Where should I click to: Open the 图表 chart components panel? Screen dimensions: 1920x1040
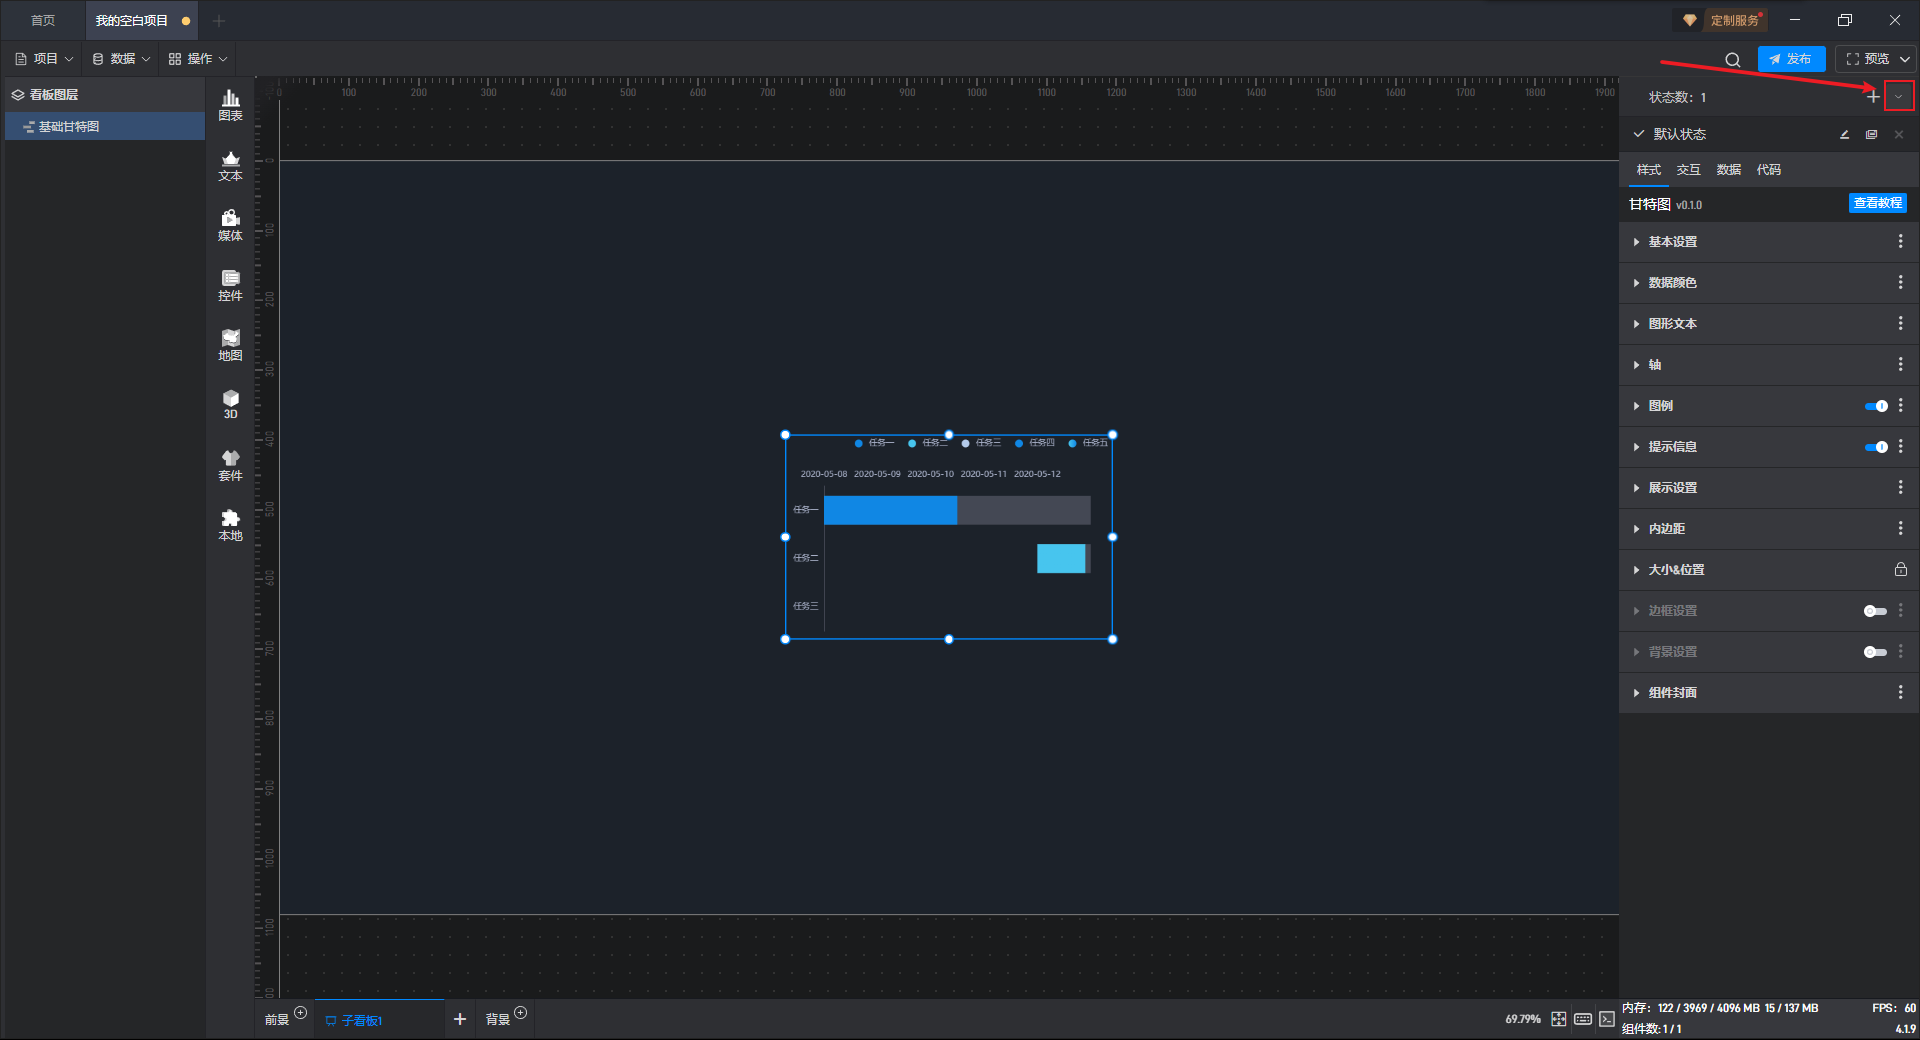[230, 105]
